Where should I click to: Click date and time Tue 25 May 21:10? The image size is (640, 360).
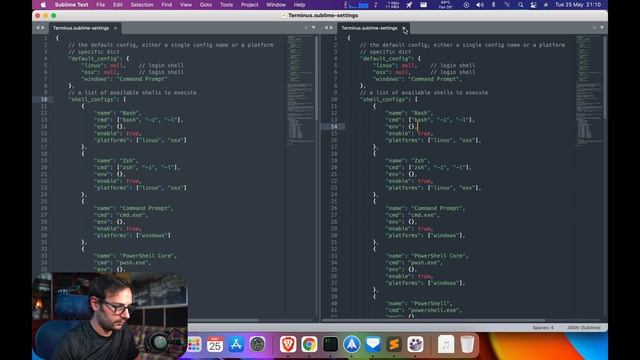click(x=578, y=5)
